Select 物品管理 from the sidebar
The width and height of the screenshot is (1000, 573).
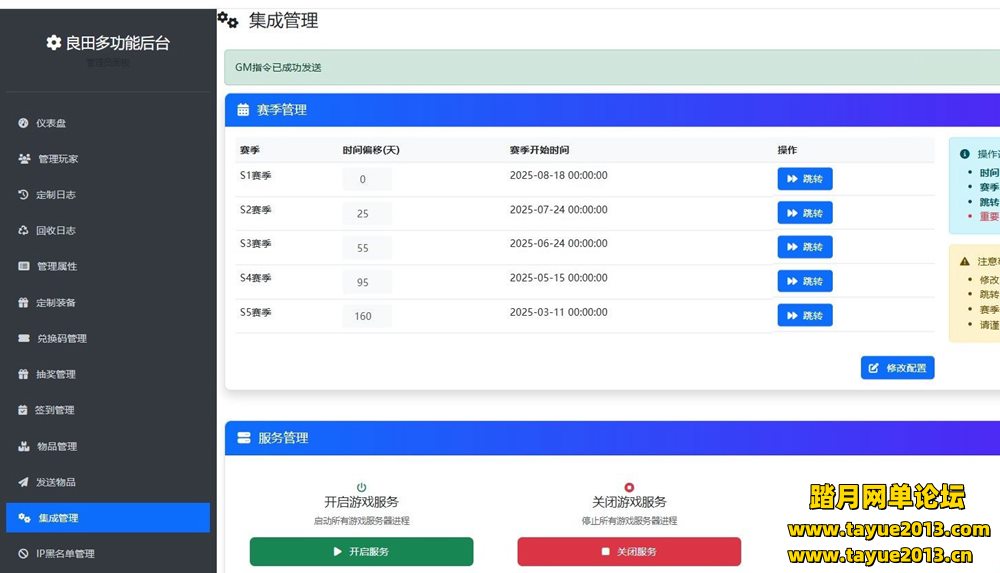point(56,446)
